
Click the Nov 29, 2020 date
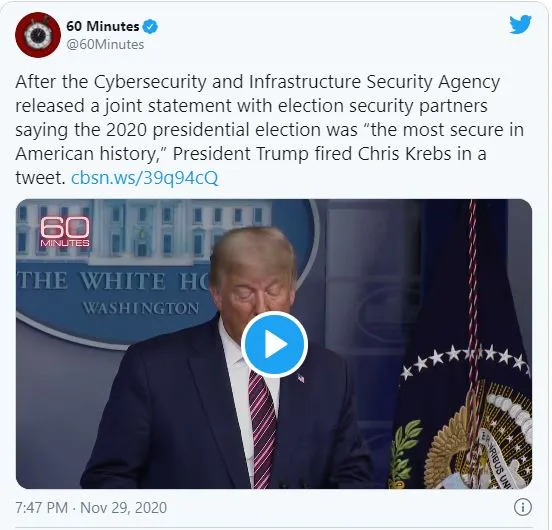(x=124, y=507)
